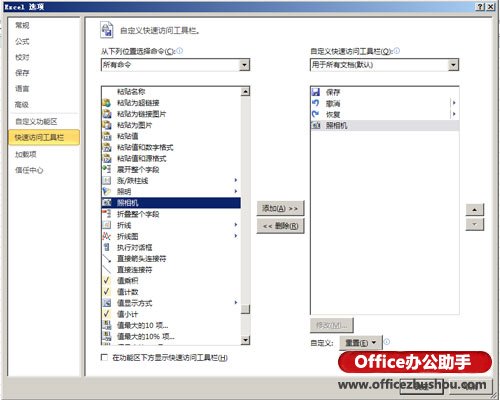Open the 常规 options category
This screenshot has width=500, height=400.
22,25
